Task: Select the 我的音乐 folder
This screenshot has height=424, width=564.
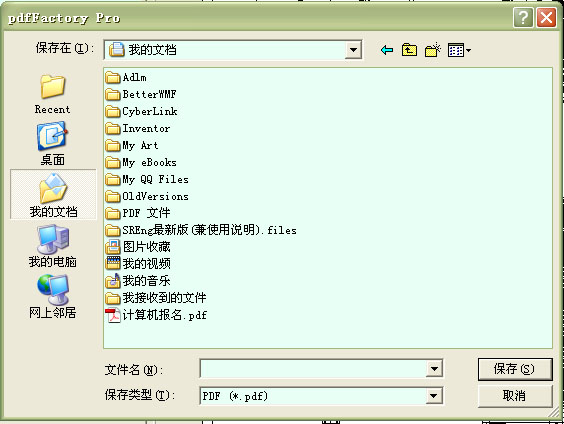Action: pos(138,281)
